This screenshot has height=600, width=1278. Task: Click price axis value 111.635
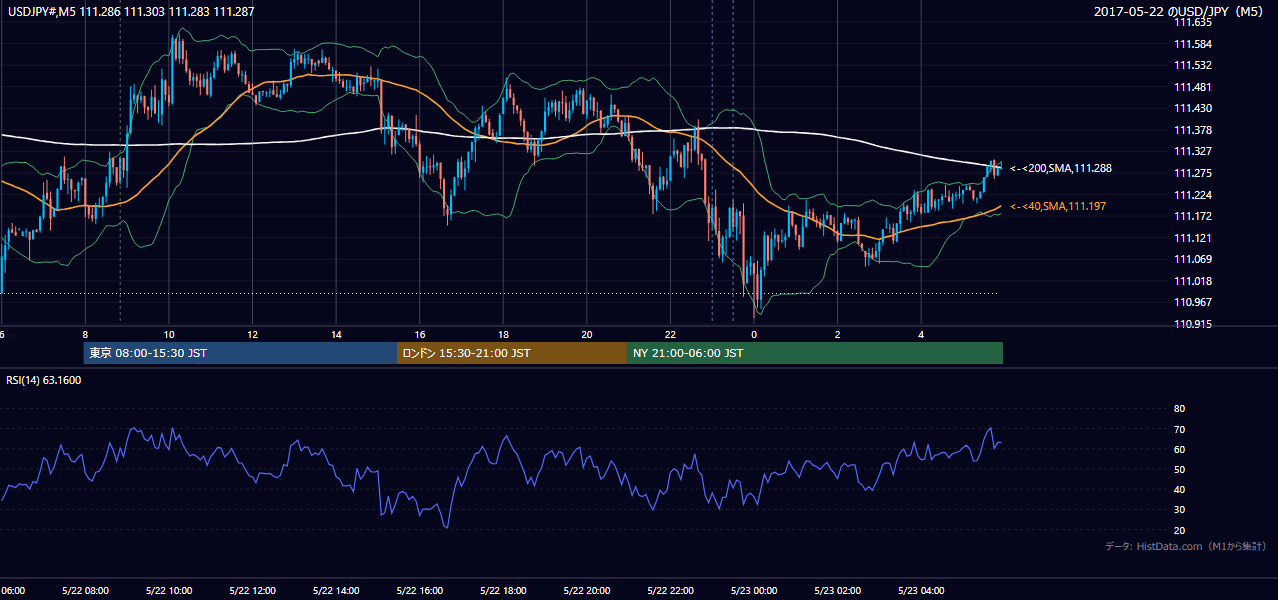[1194, 22]
